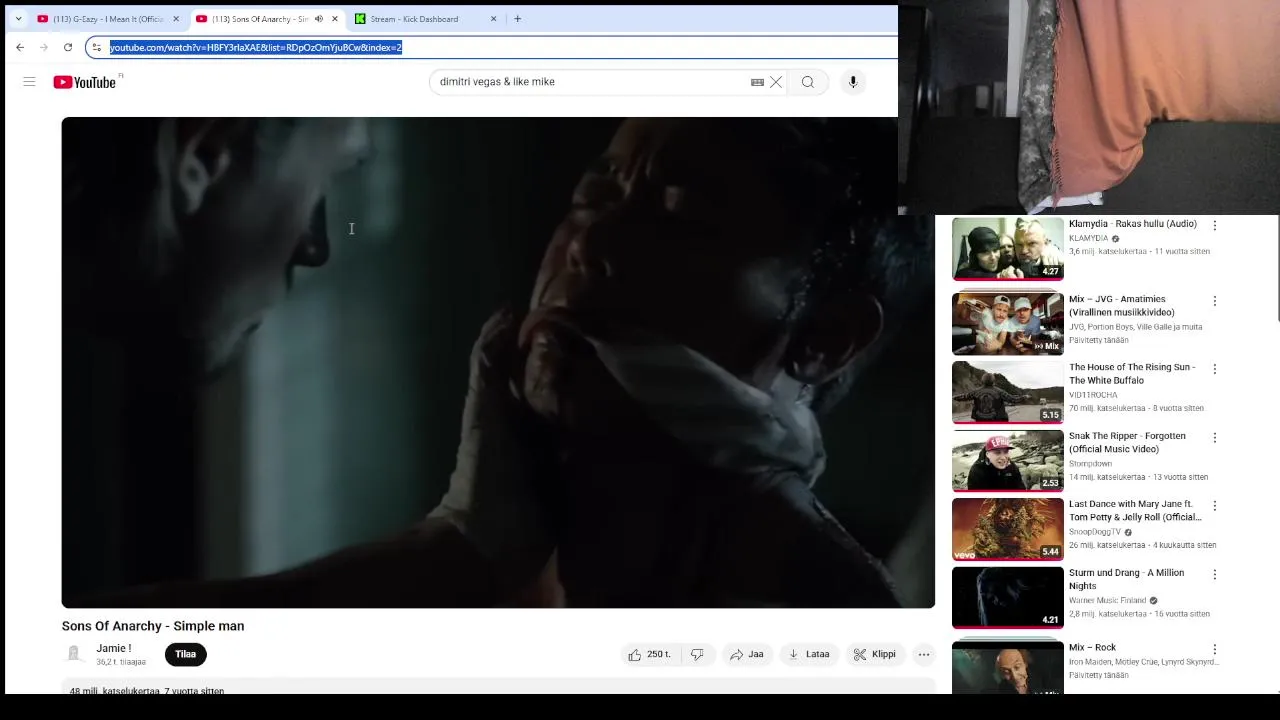Reload the current page
Image resolution: width=1280 pixels, height=720 pixels.
[x=68, y=47]
